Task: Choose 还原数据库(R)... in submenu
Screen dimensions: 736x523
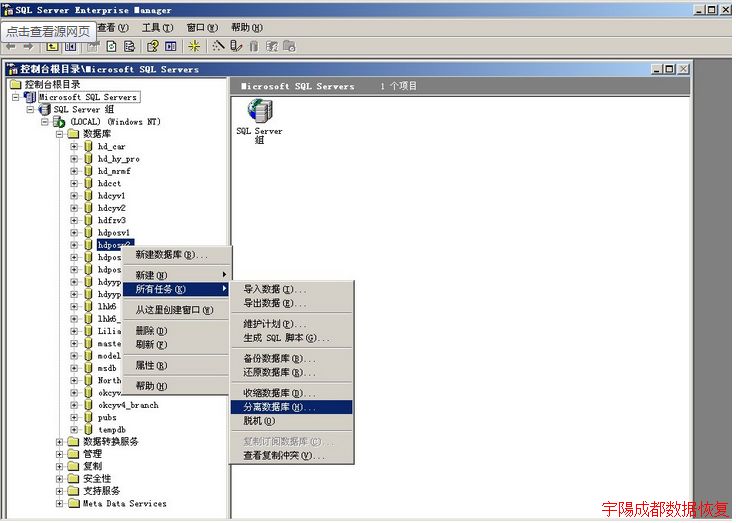Action: tap(291, 372)
